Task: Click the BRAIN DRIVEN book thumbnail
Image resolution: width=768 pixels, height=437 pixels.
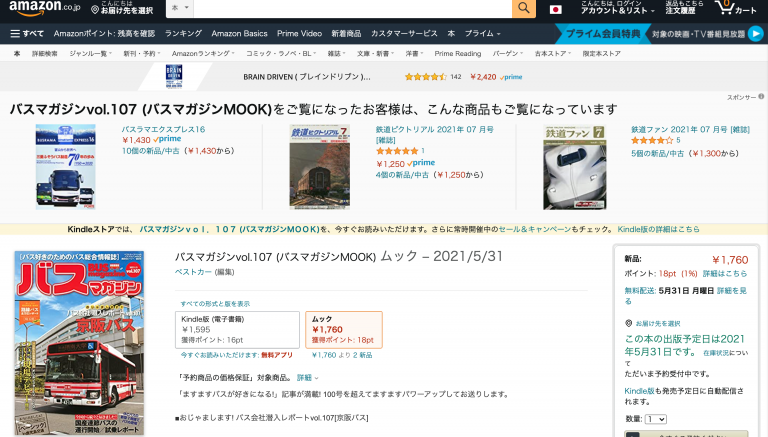Action: point(174,76)
